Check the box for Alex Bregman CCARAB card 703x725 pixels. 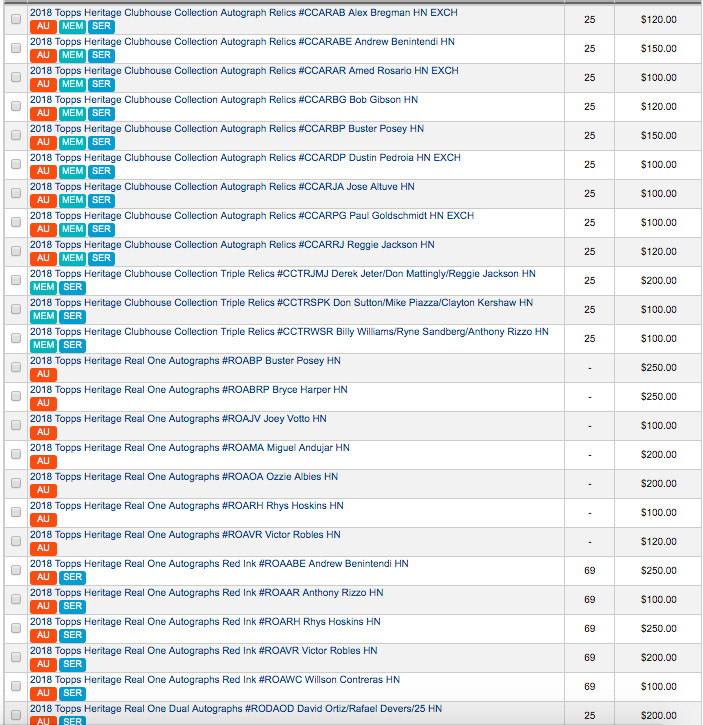16,19
